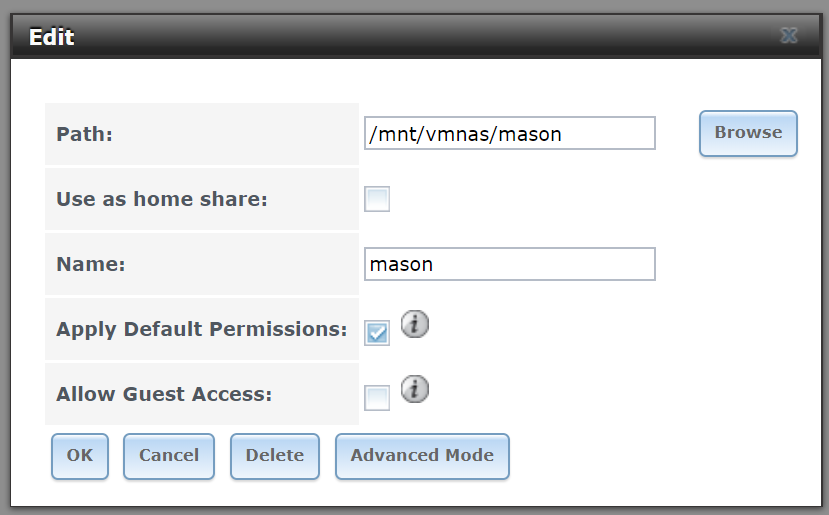
Task: Click the Path: label
Action: [x=85, y=134]
